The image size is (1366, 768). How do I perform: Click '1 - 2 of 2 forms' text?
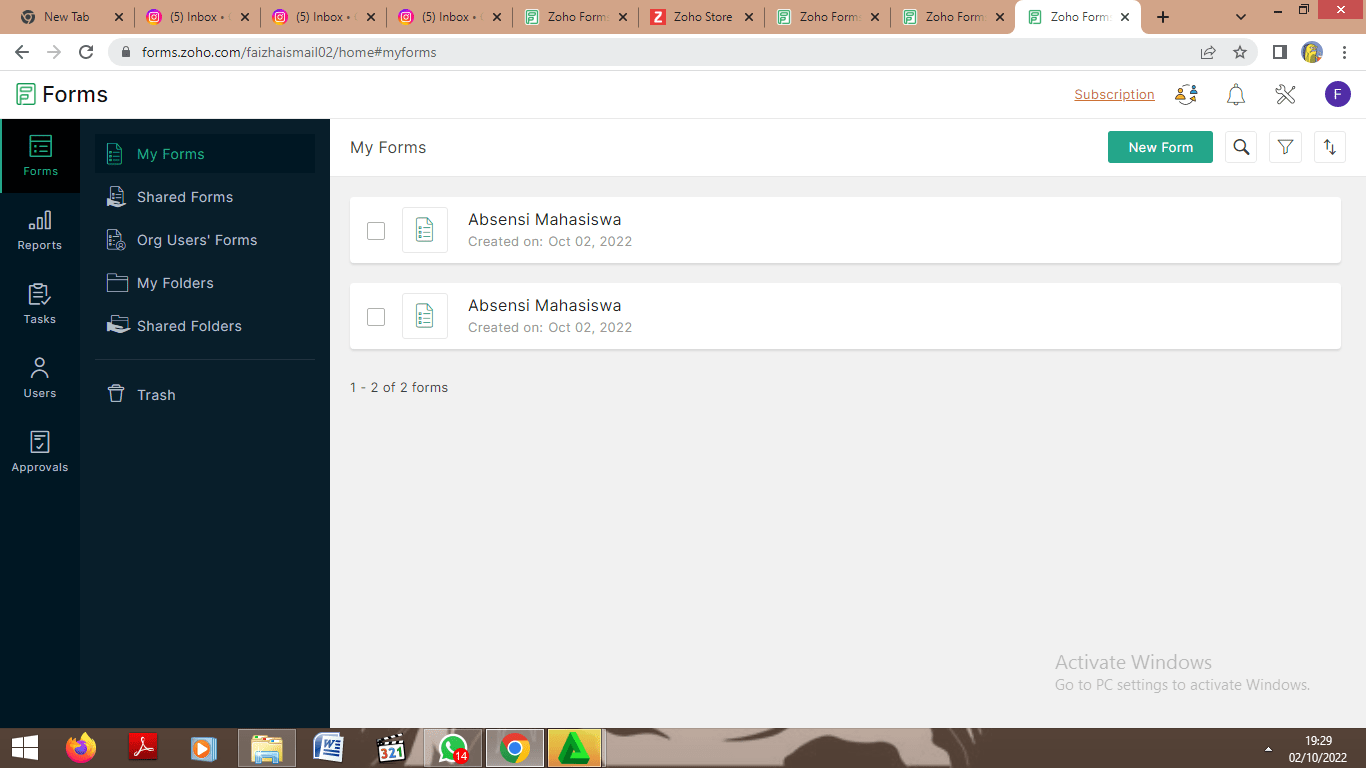click(399, 387)
